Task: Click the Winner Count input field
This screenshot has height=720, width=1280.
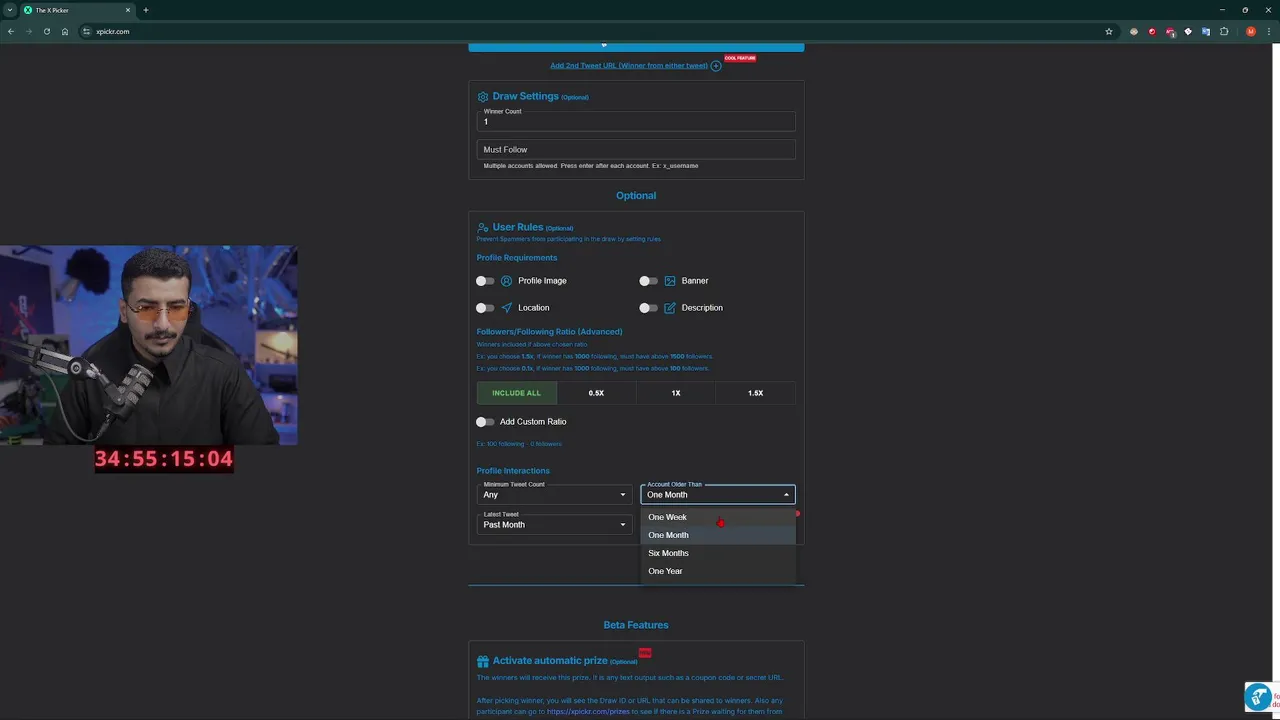Action: click(636, 121)
